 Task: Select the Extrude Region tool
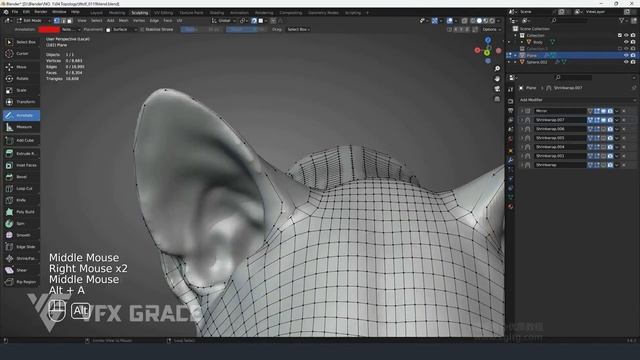pos(22,153)
